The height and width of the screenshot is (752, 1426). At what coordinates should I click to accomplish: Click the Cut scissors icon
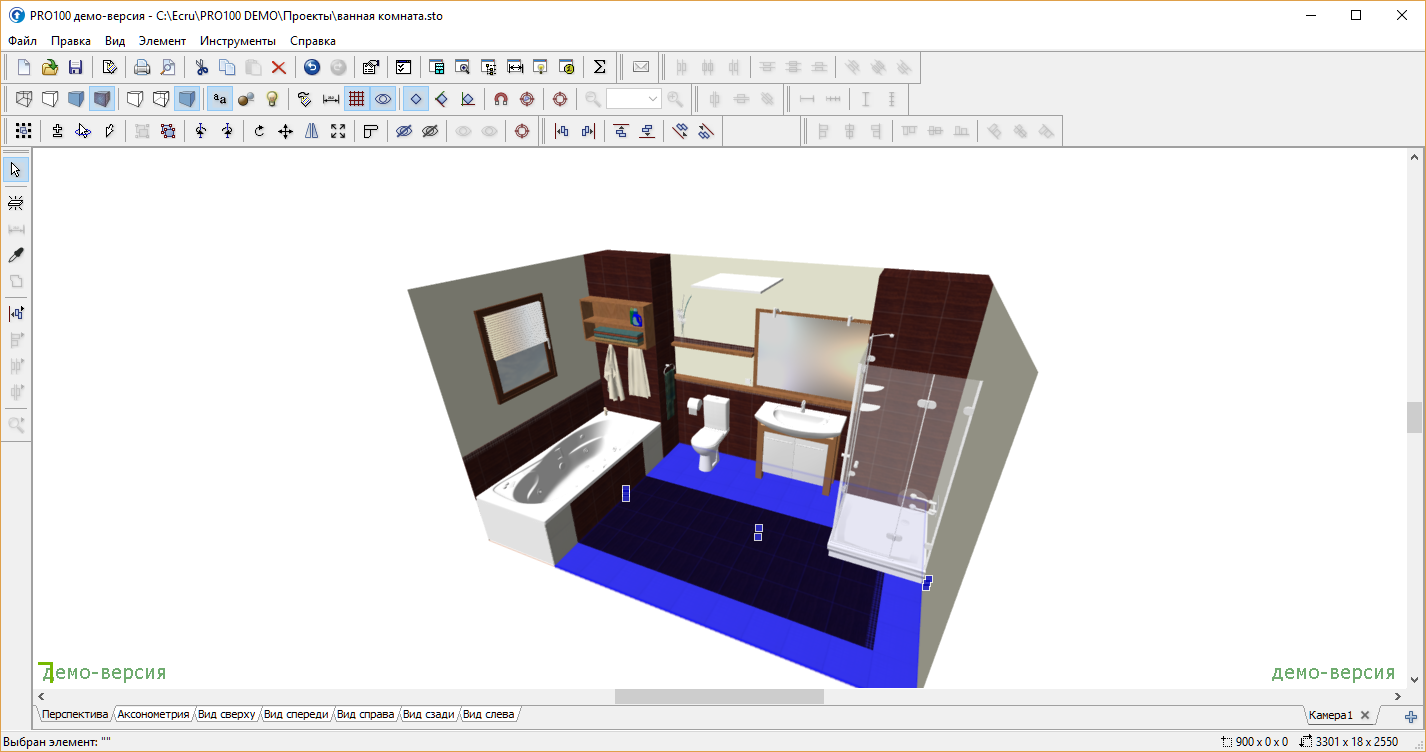pyautogui.click(x=201, y=68)
